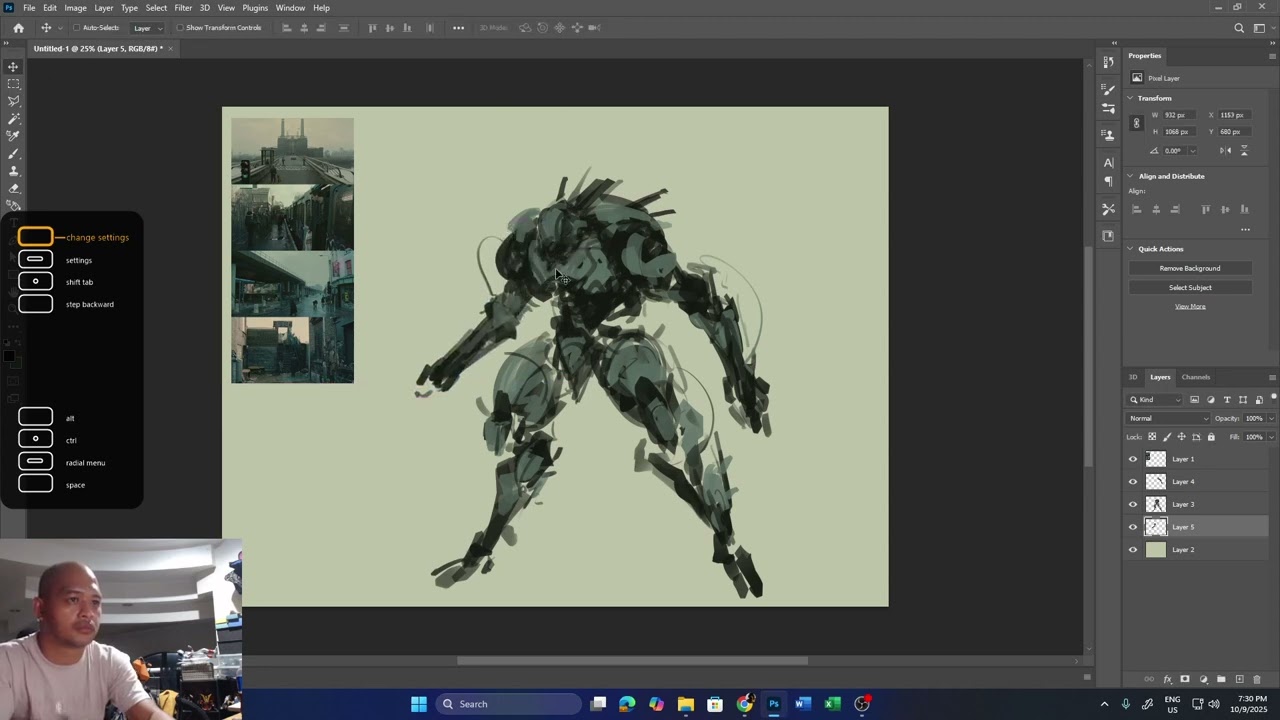Open the Select menu

click(156, 8)
